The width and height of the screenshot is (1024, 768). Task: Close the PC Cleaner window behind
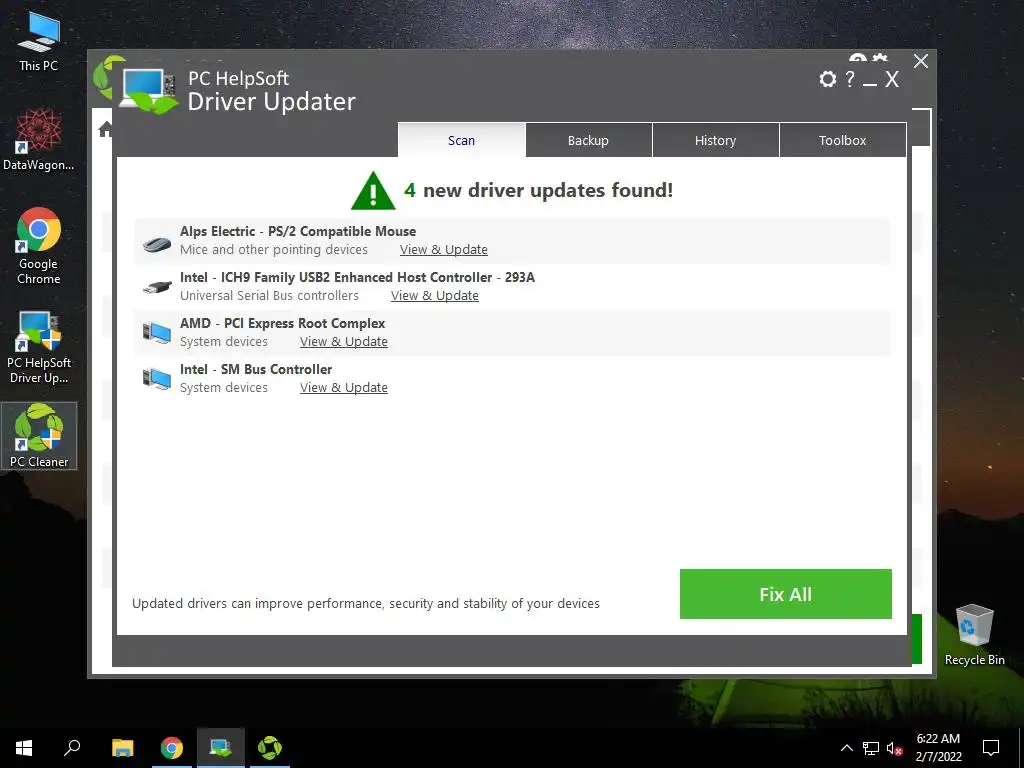pyautogui.click(x=921, y=61)
